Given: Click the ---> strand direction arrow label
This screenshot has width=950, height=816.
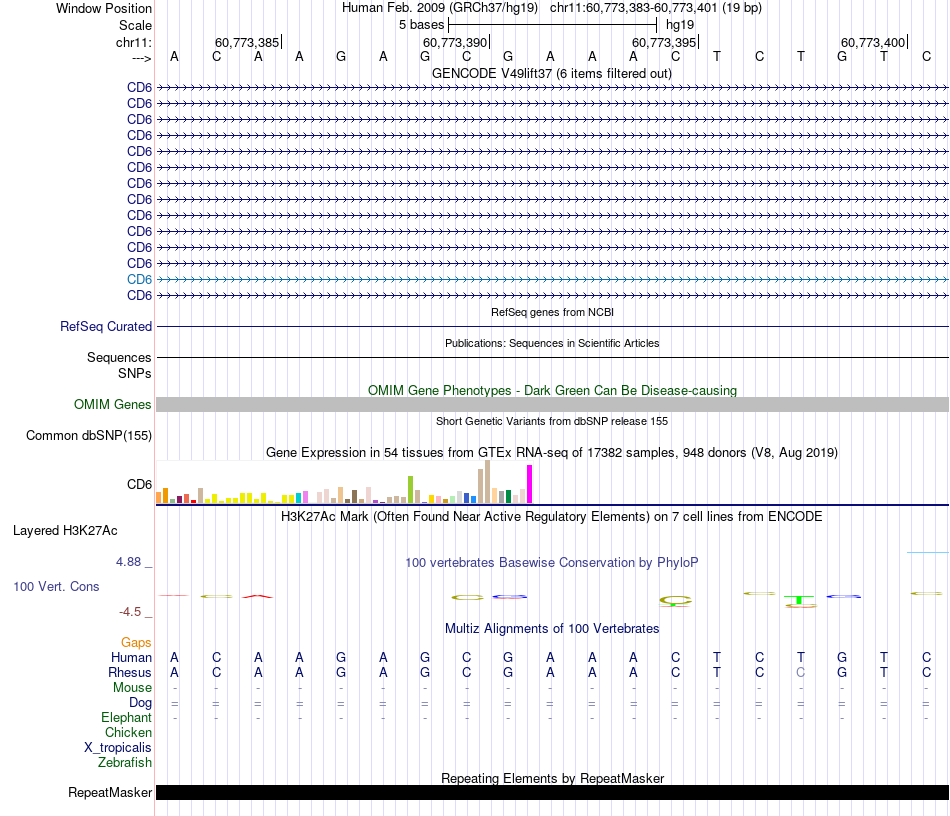Looking at the screenshot, I should click(x=141, y=58).
